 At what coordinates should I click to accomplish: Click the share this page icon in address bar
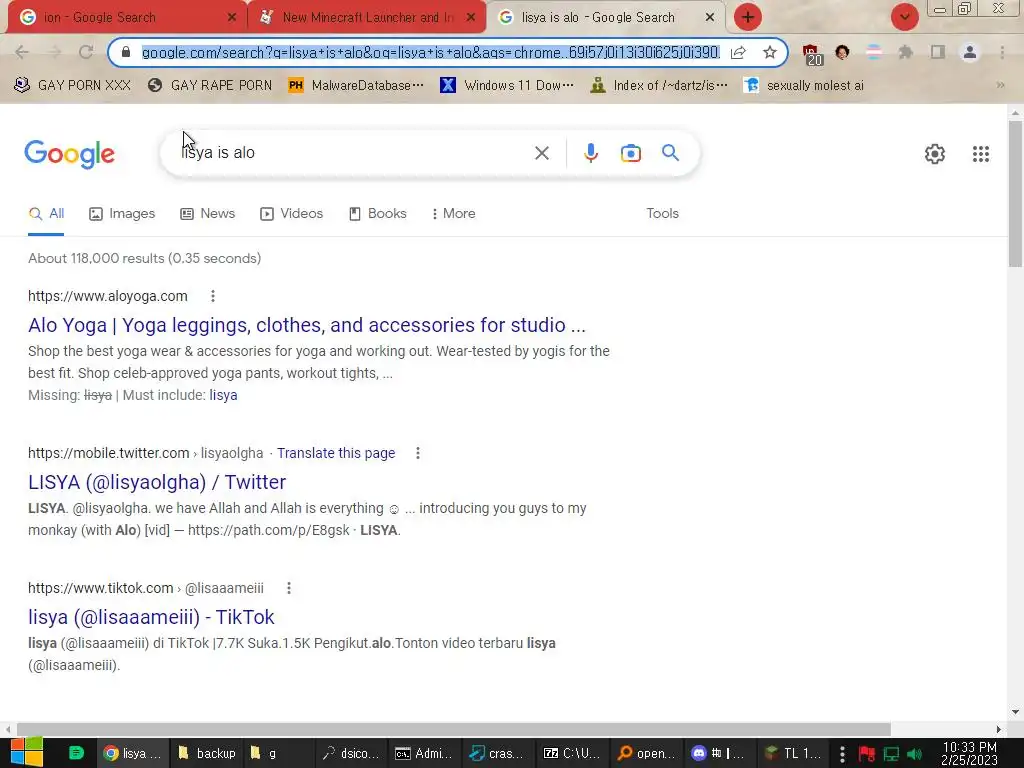[x=738, y=52]
